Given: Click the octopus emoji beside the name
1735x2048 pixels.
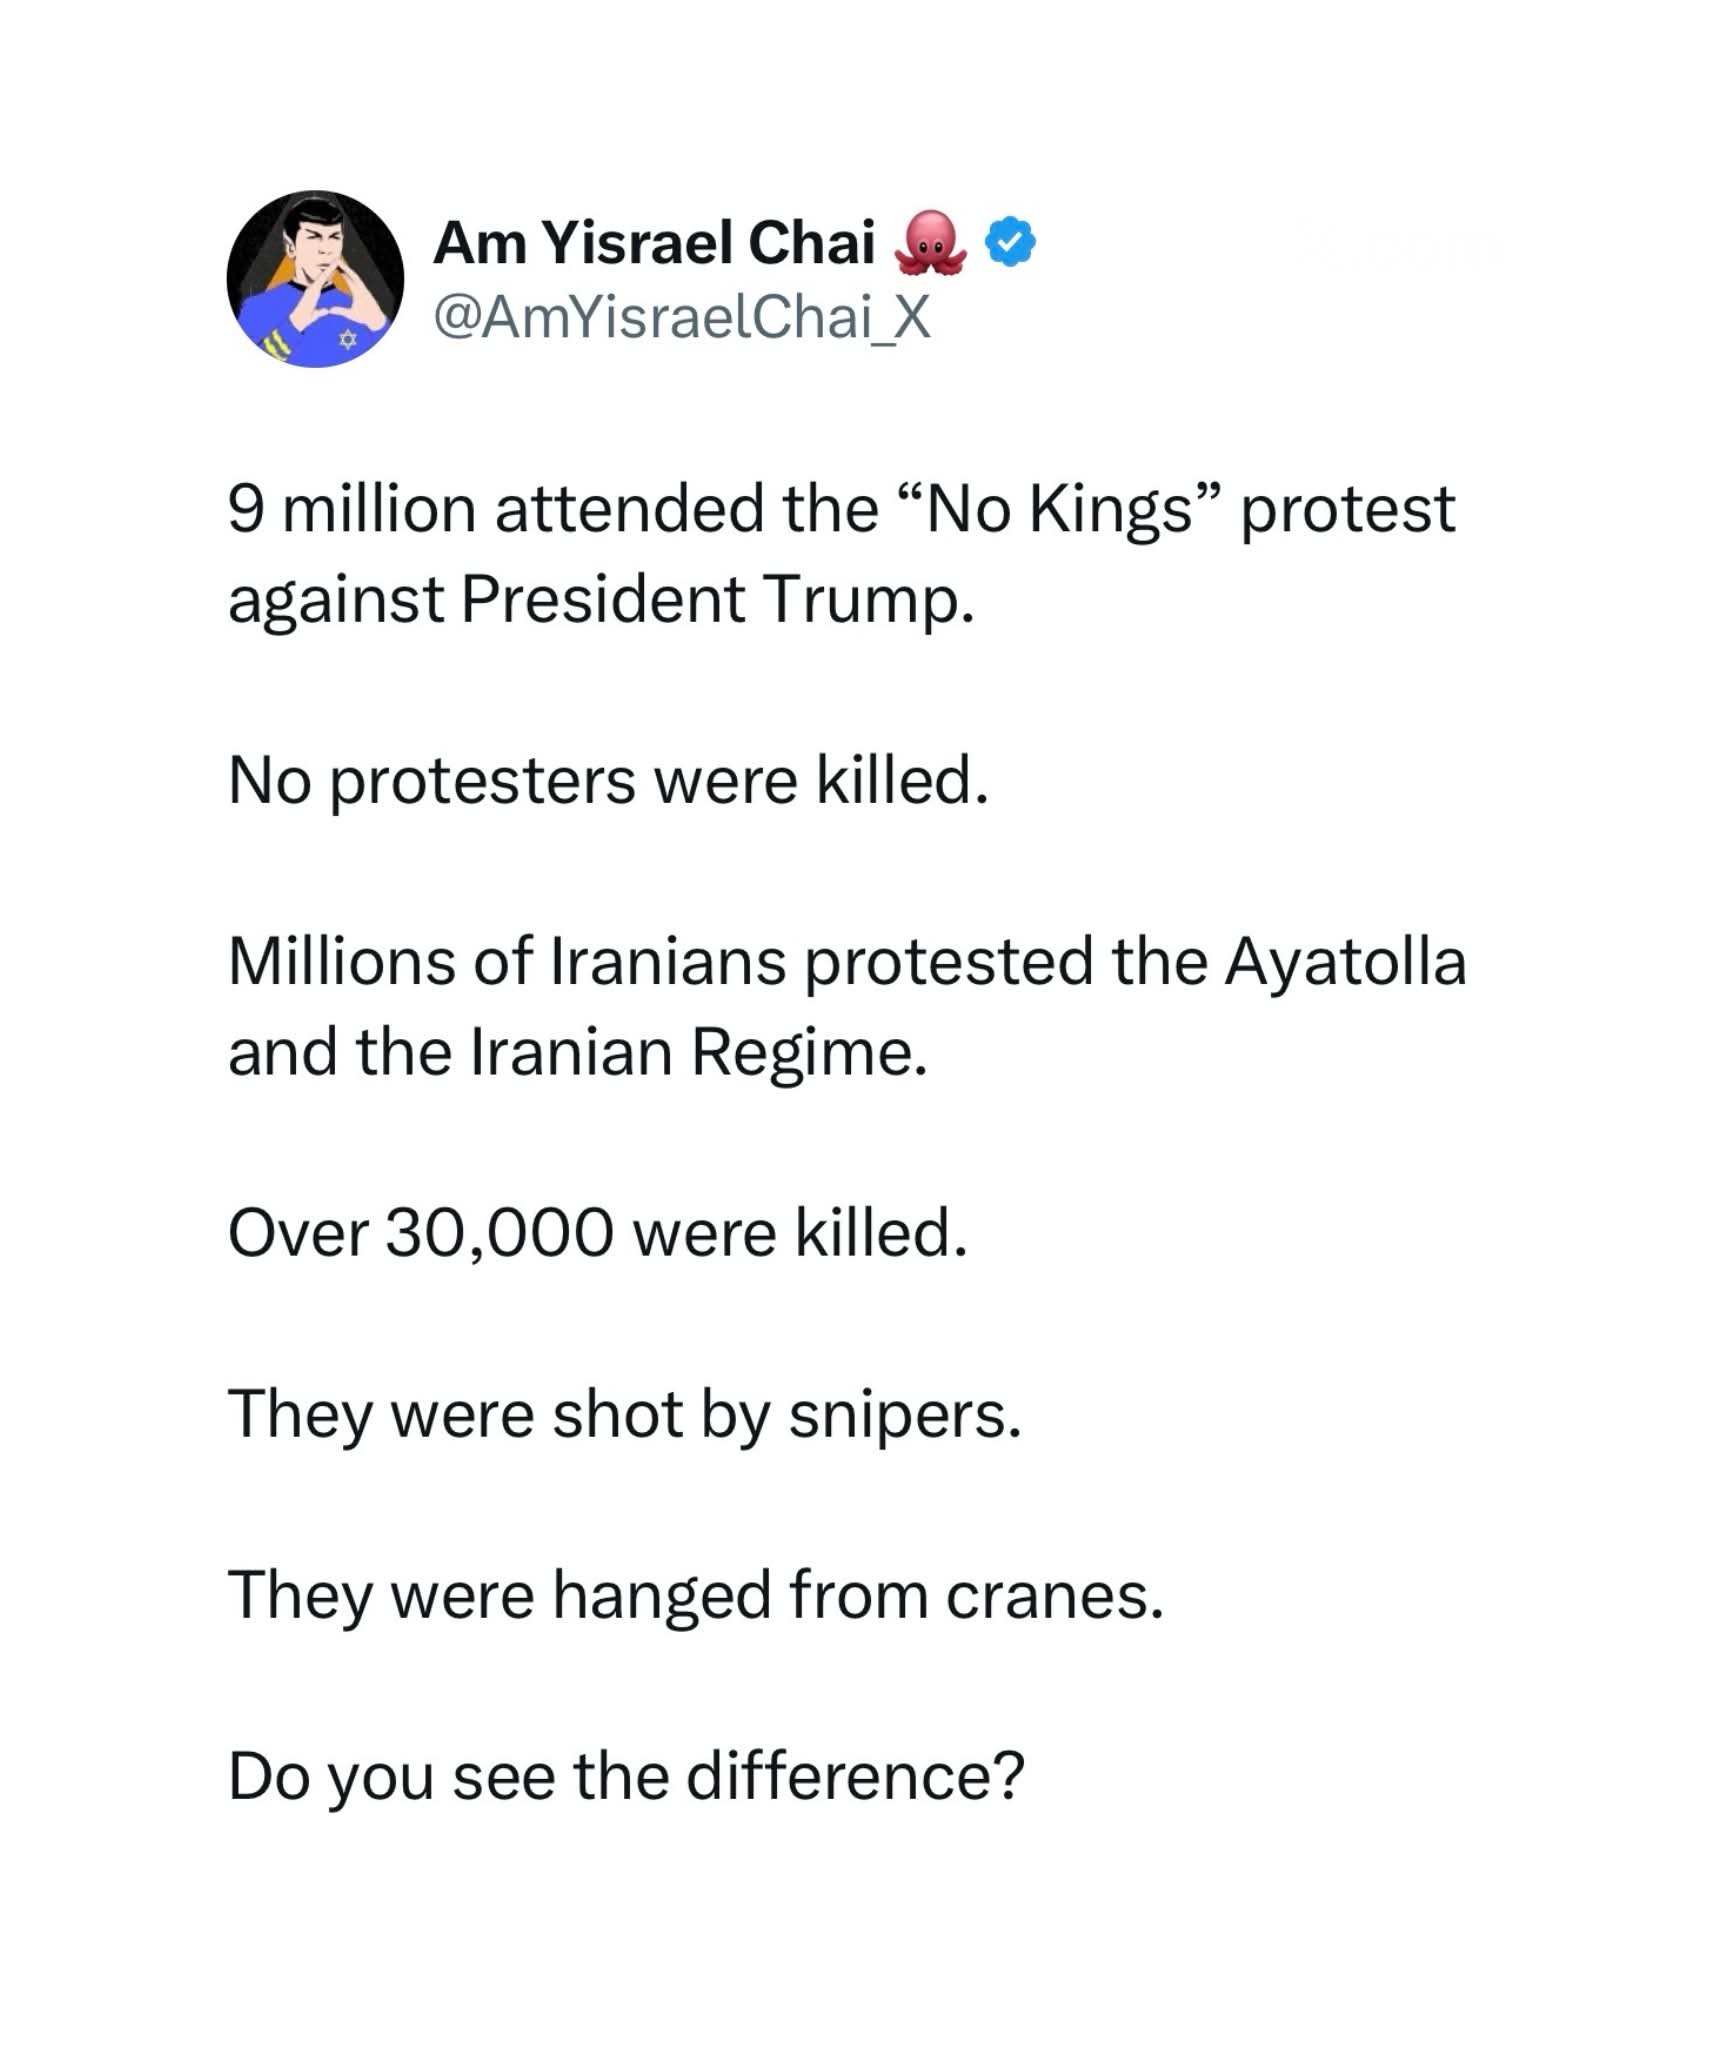Looking at the screenshot, I should click(x=931, y=243).
